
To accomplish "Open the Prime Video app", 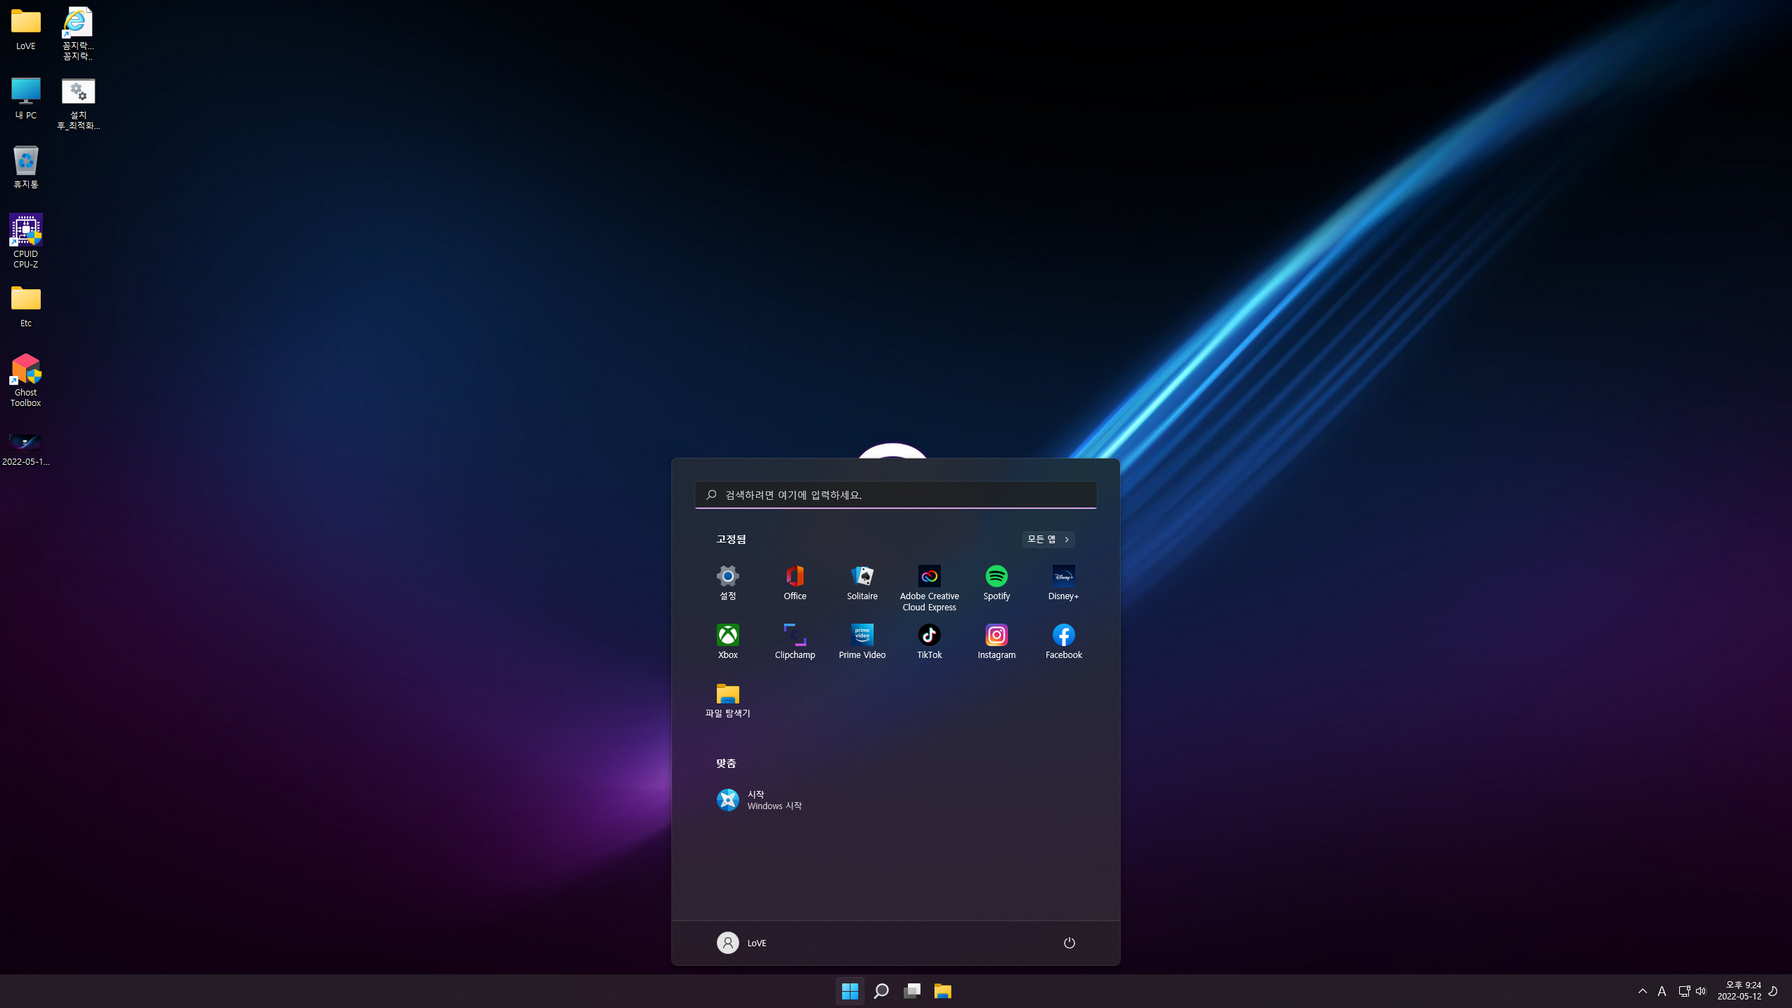I will (862, 642).
